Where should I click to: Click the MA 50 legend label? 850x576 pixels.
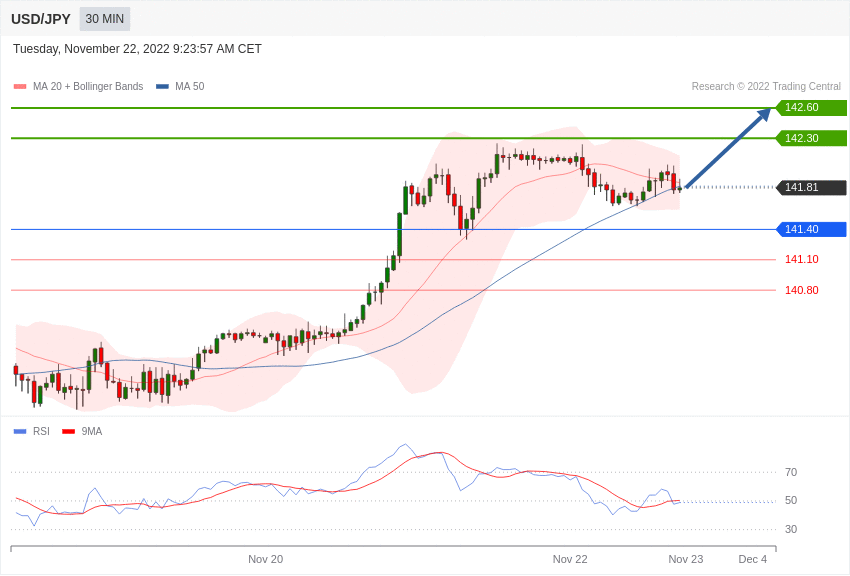click(x=190, y=87)
